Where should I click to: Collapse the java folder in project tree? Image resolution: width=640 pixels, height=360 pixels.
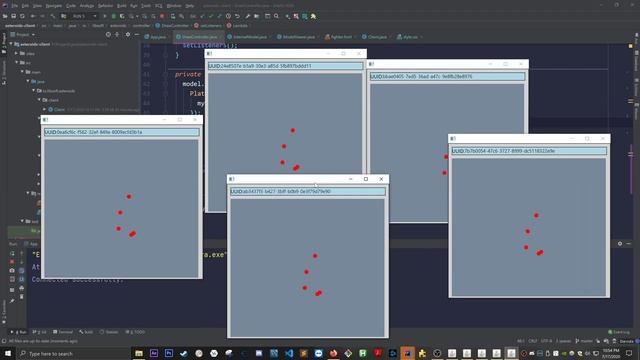click(29, 81)
